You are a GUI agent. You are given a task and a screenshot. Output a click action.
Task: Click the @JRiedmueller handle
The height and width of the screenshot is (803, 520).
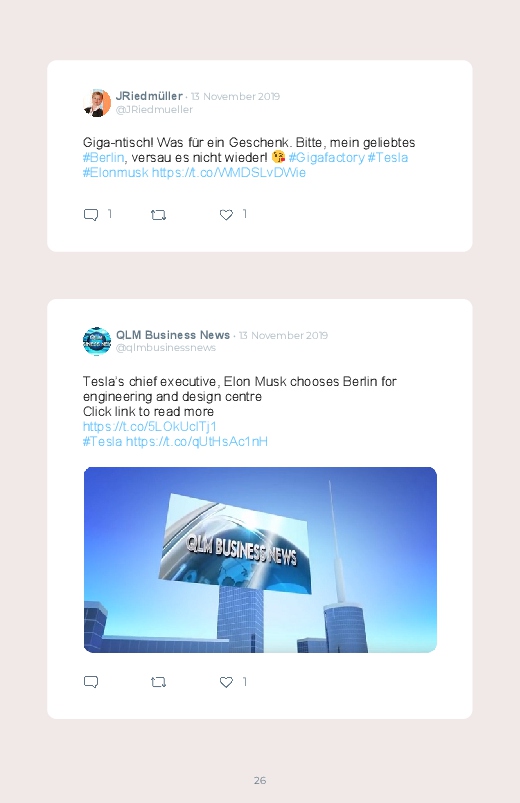154,110
